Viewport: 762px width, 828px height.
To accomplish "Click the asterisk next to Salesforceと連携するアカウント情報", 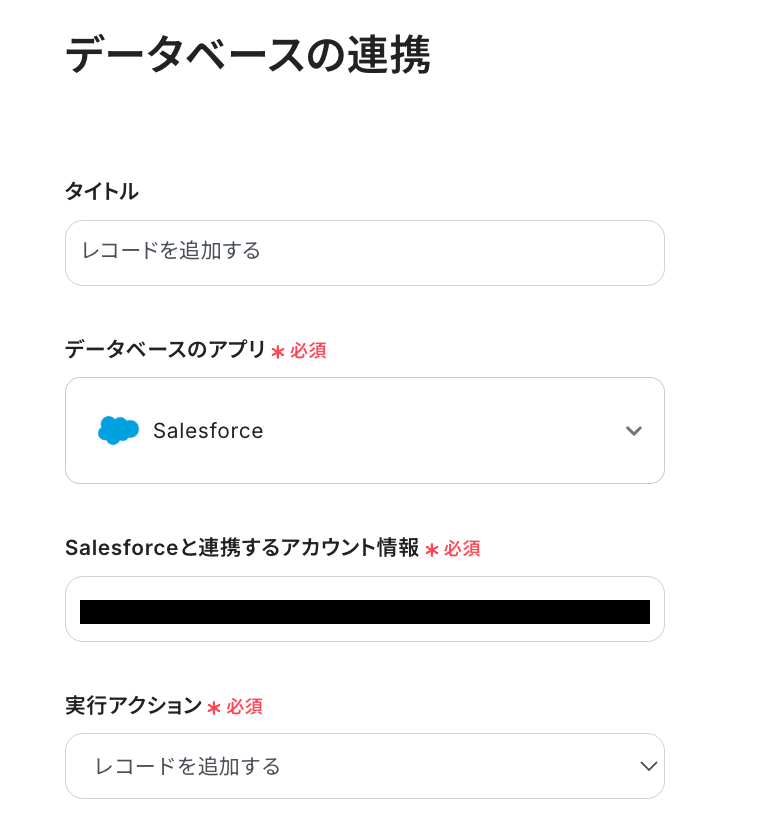I will click(x=432, y=550).
